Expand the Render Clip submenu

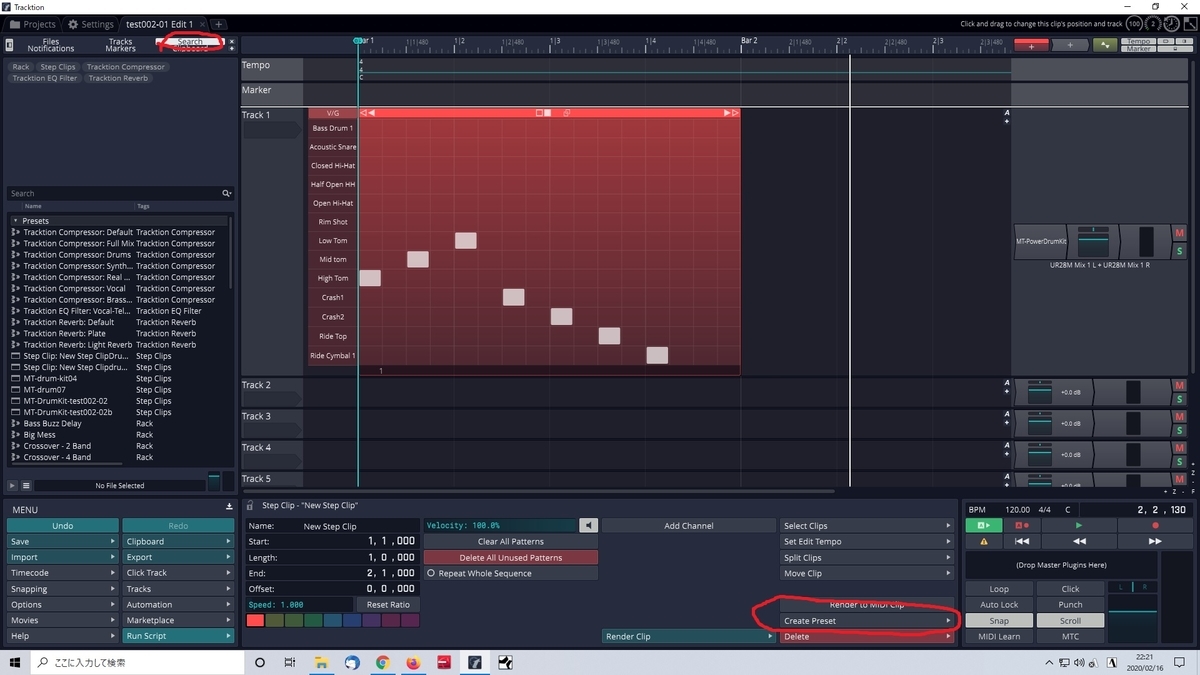(x=689, y=636)
